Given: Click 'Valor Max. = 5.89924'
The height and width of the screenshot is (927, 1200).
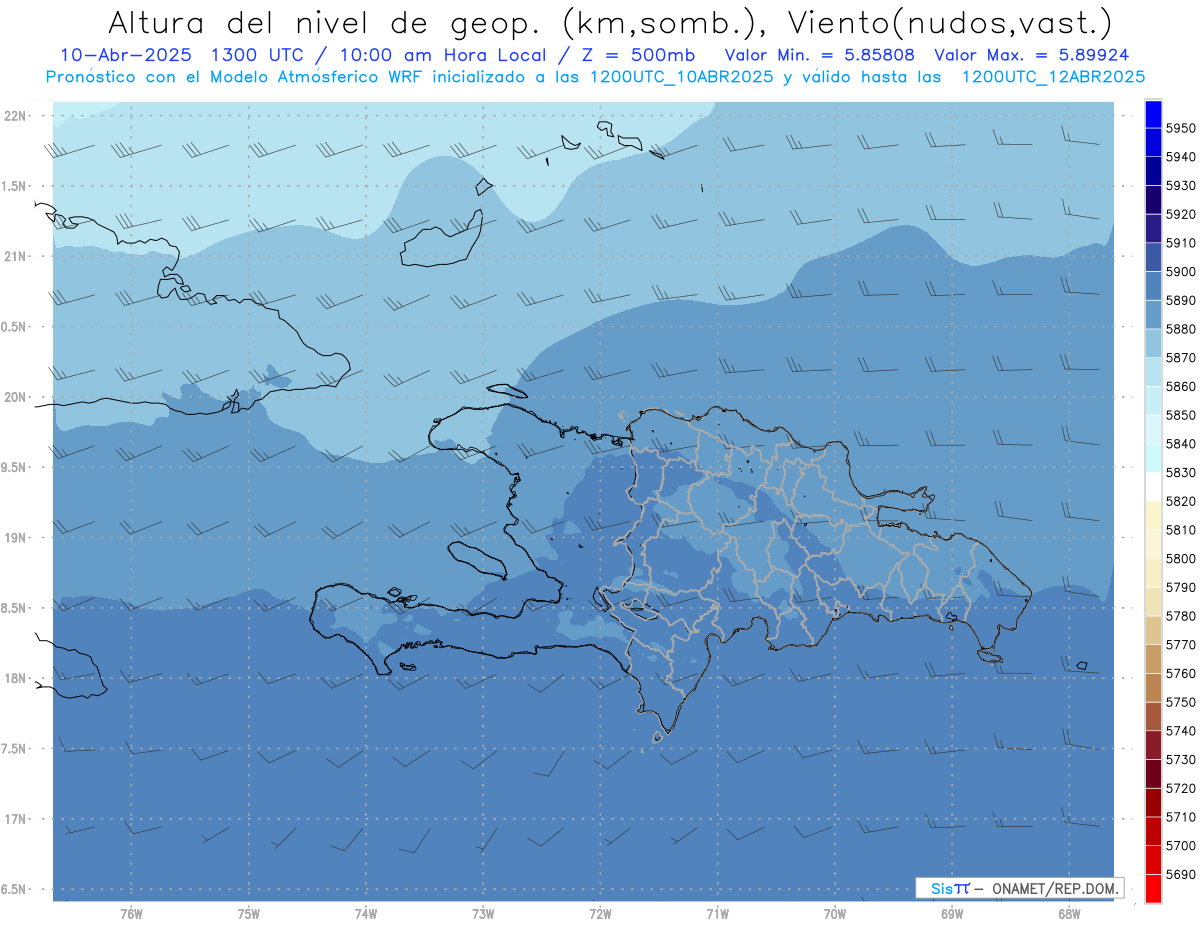Looking at the screenshot, I should (x=1031, y=56).
